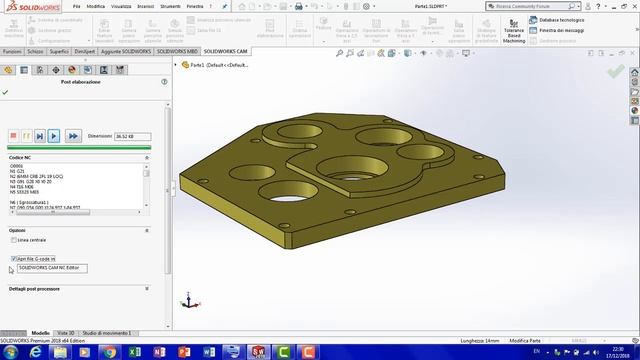Screen dimensions: 640x360
Task: Switch to Studio di movimento 1 tab
Action: [x=107, y=333]
